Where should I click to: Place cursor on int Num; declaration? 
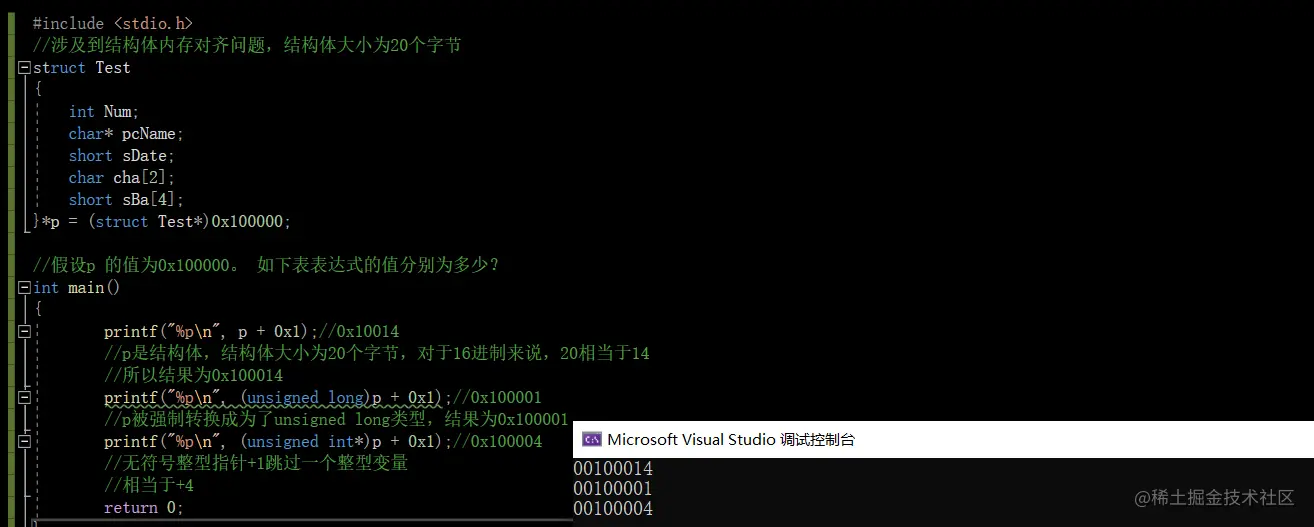pos(104,112)
